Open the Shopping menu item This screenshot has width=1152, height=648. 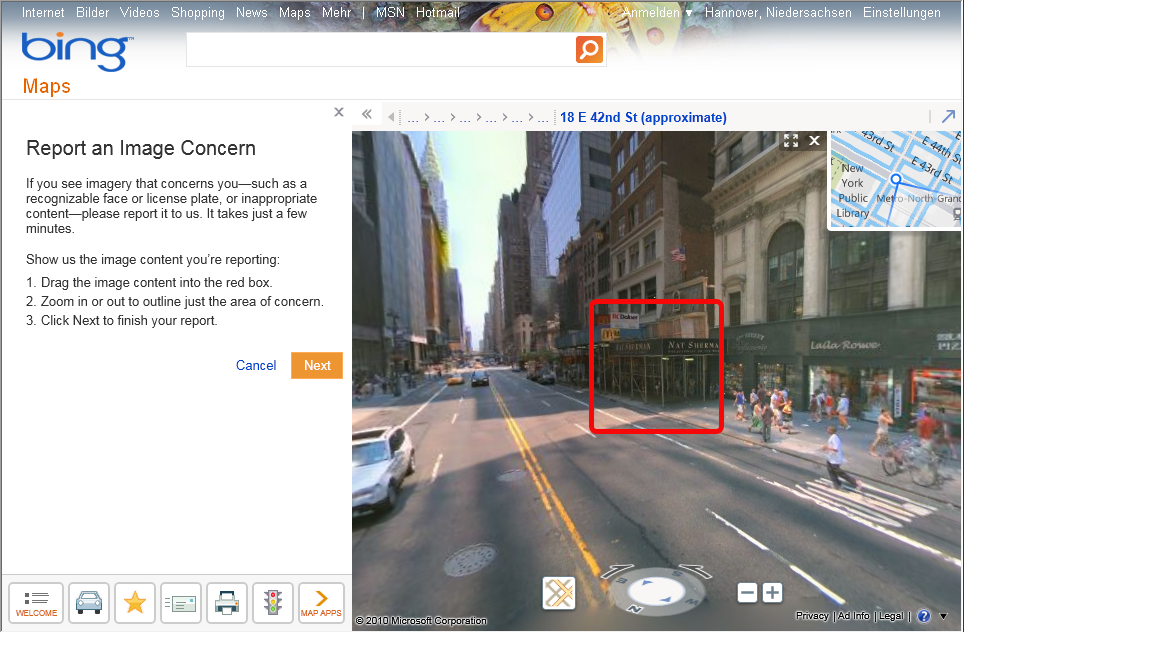pyautogui.click(x=198, y=12)
